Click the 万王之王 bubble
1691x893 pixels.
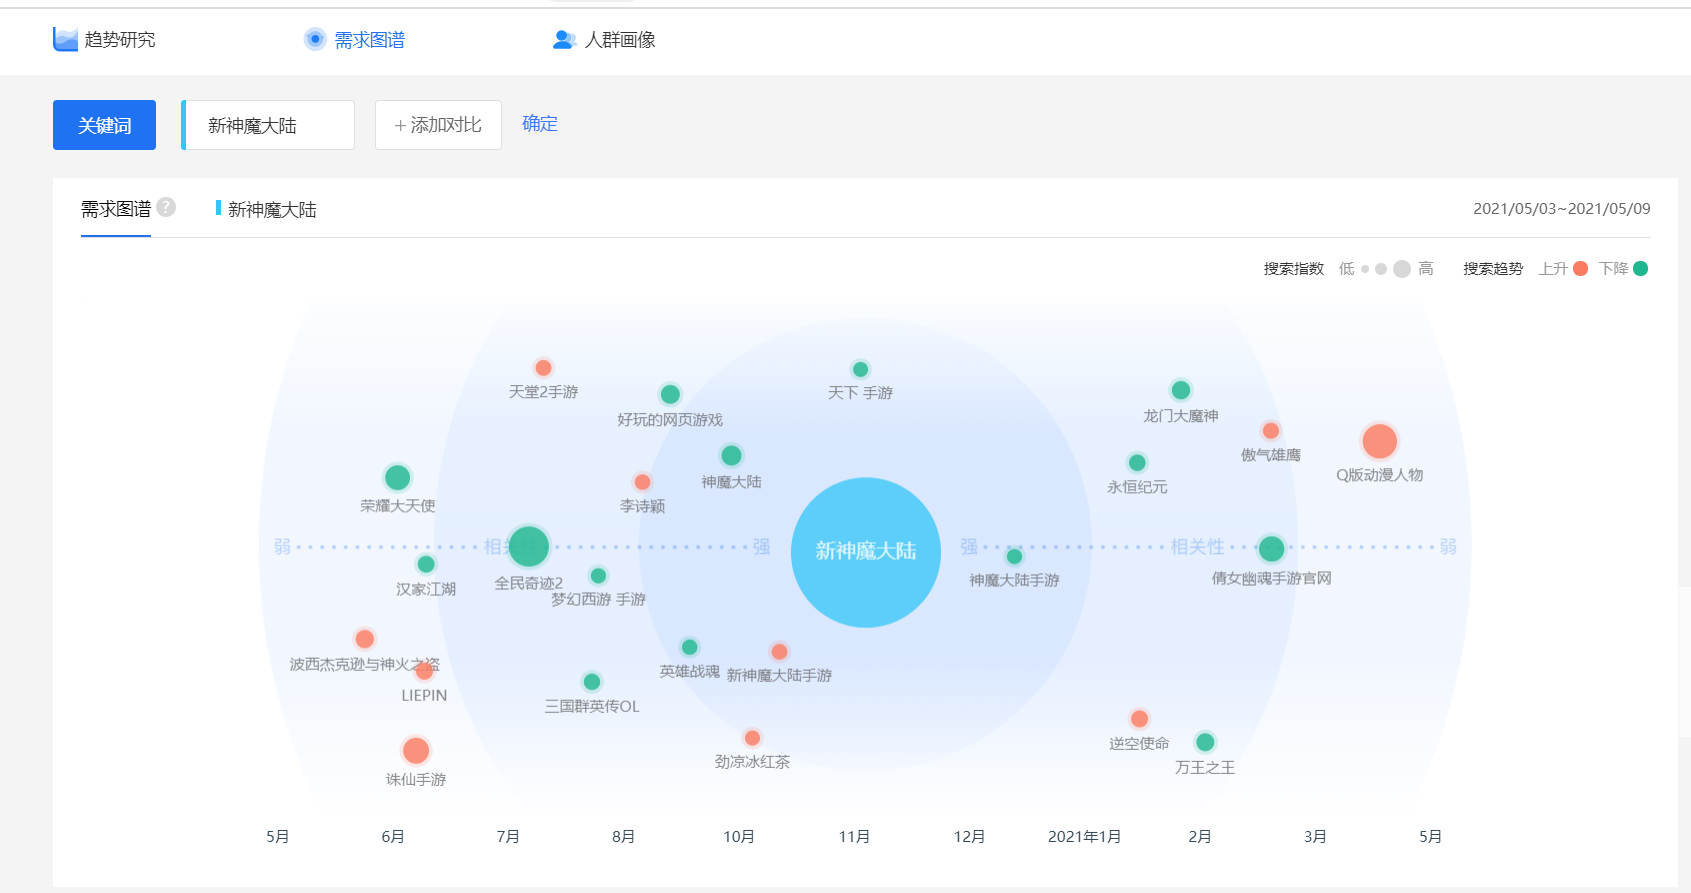point(1205,742)
